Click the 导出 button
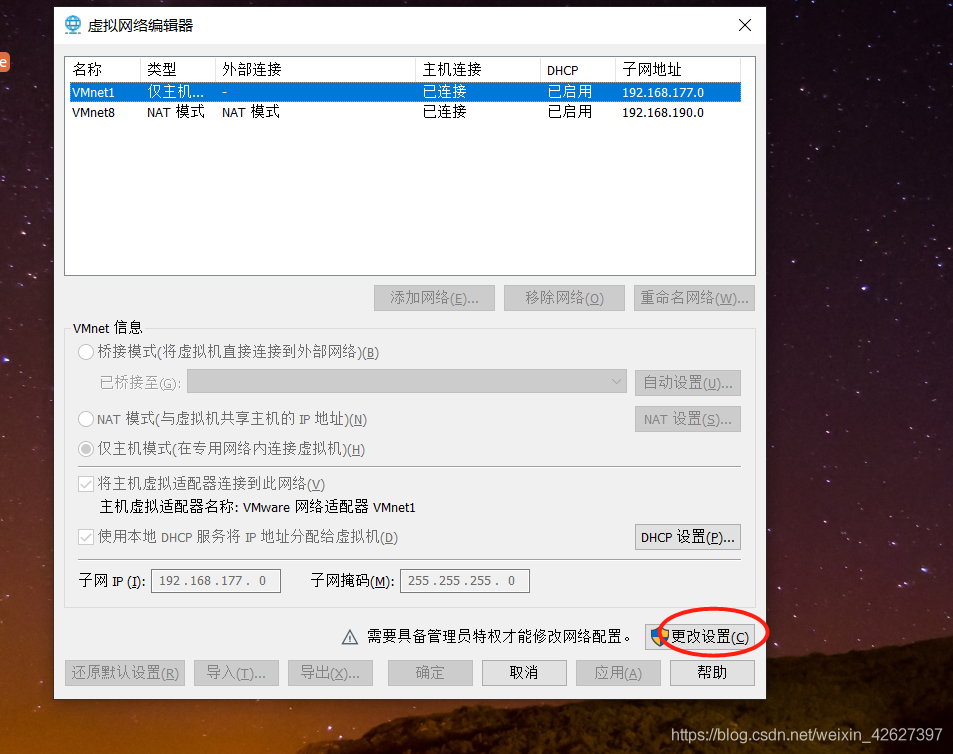Screen dimensions: 953x754 [330, 673]
